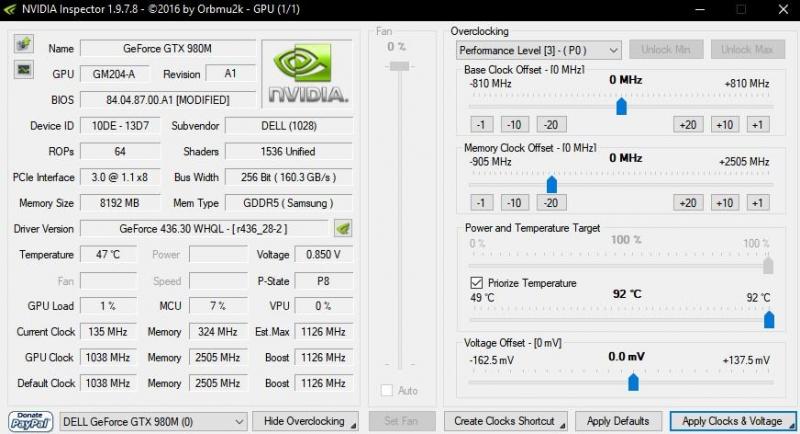Click the Bus Width value 256 Bit ( 160.3 GB/s )
800x434 pixels.
point(289,177)
